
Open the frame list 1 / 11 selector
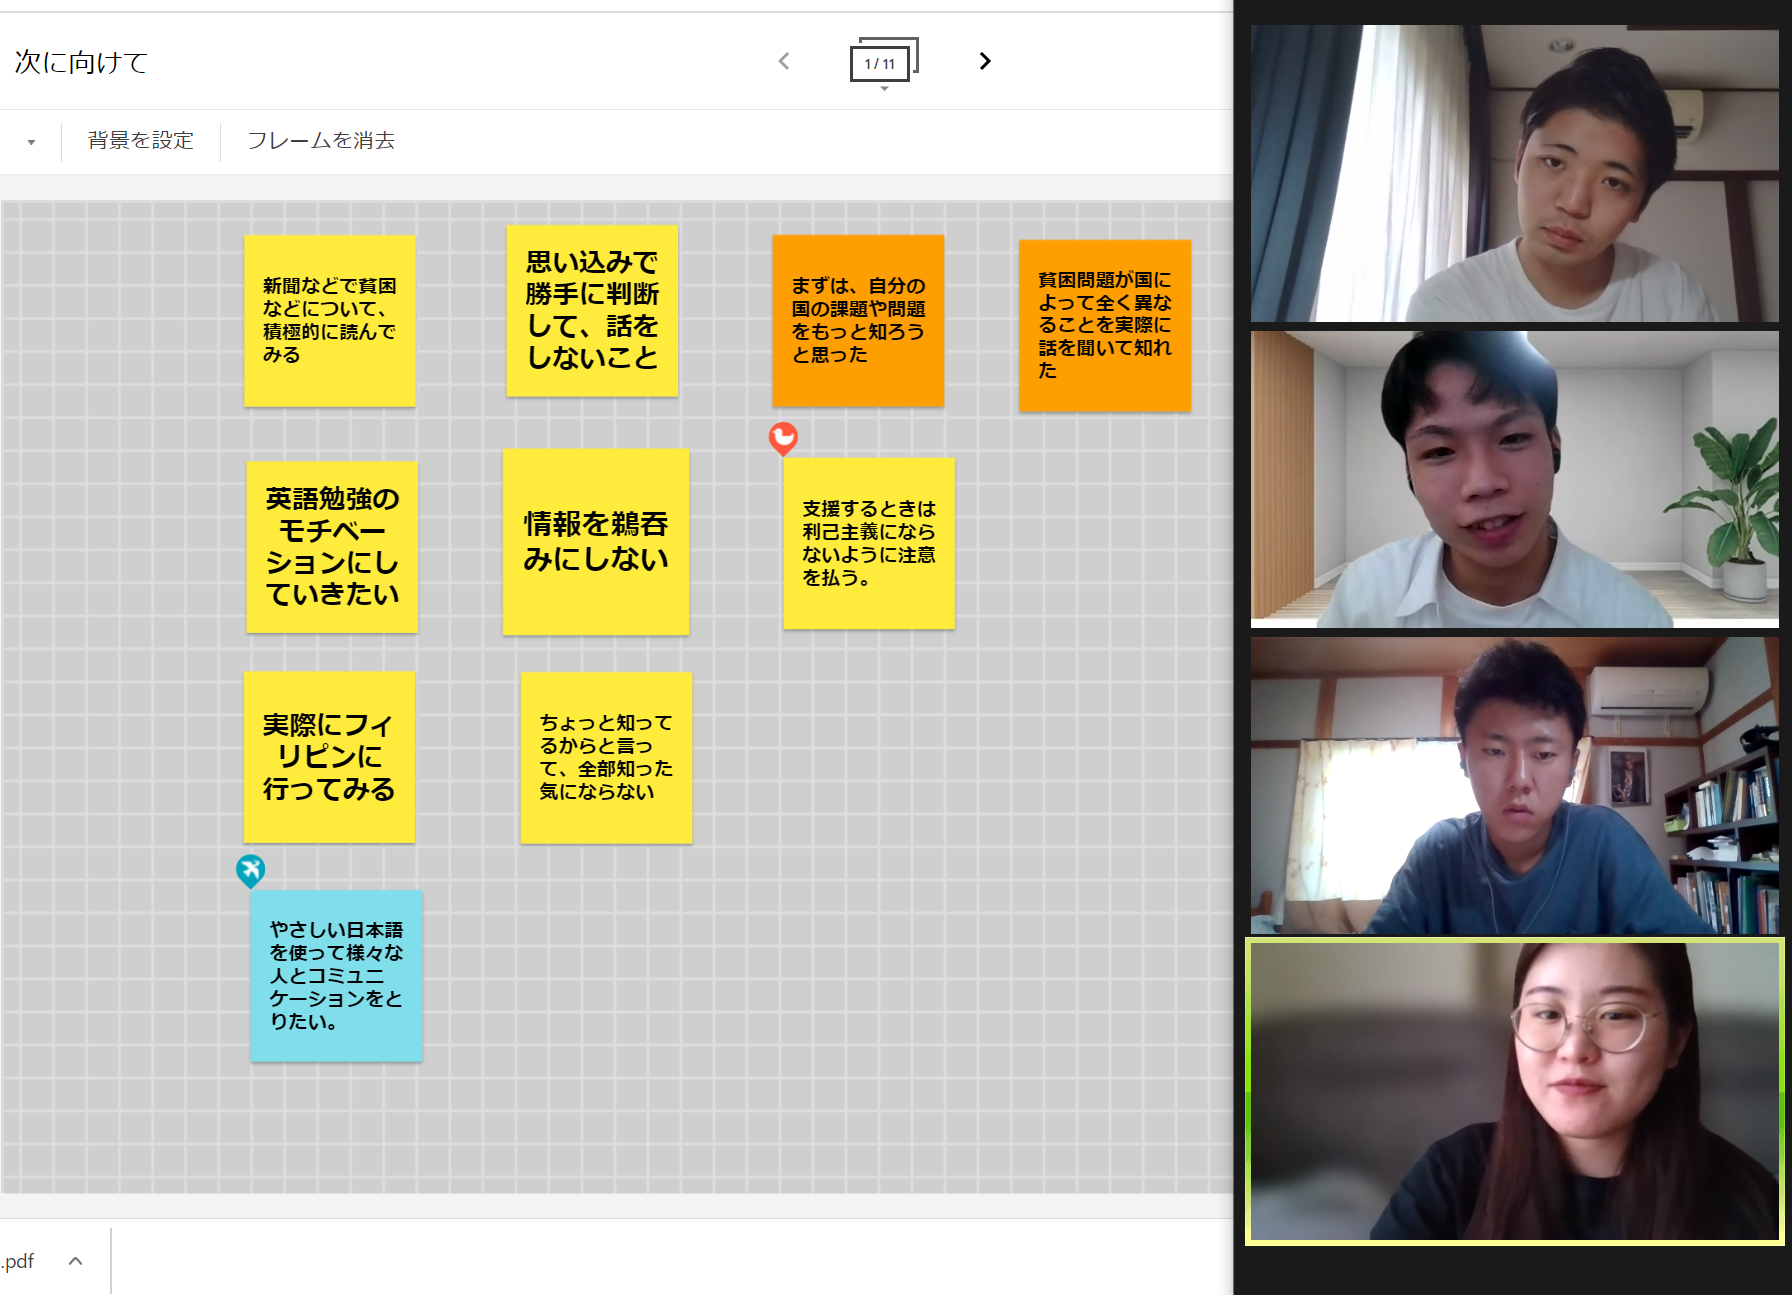point(884,63)
